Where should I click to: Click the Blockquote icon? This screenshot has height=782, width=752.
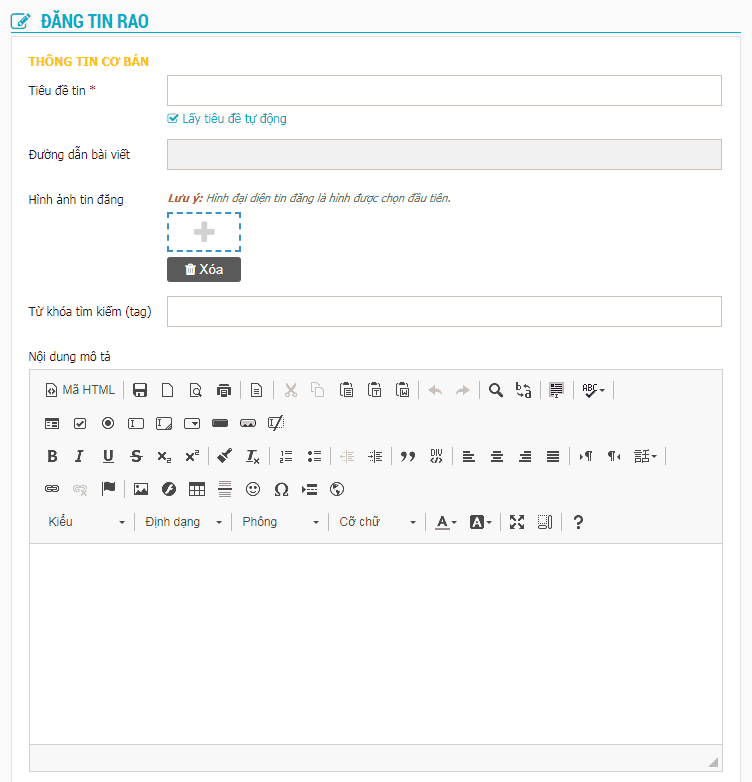407,456
